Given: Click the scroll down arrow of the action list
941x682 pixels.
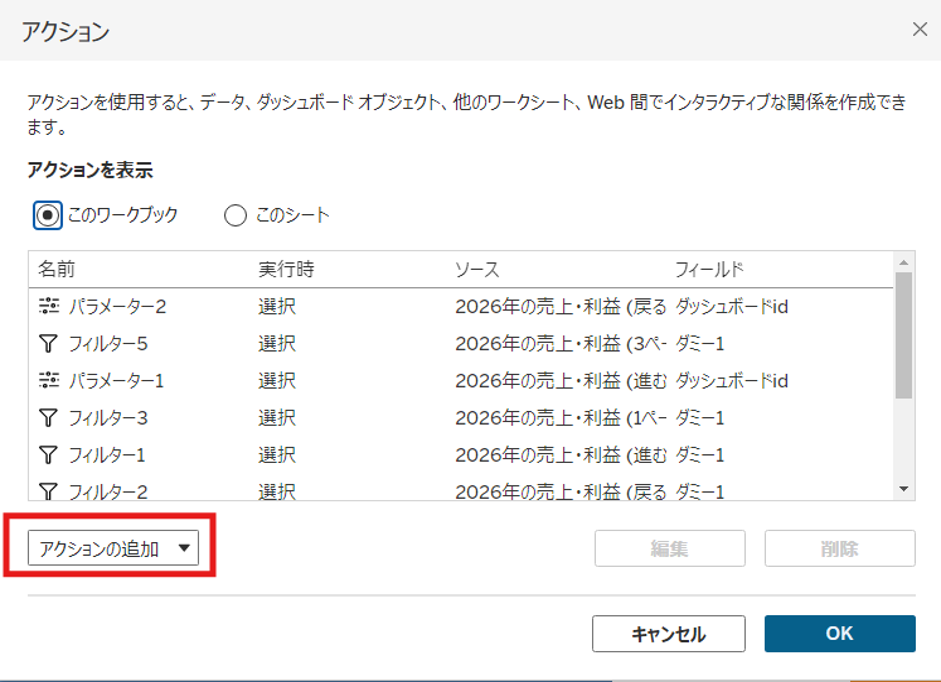Looking at the screenshot, I should pos(904,489).
